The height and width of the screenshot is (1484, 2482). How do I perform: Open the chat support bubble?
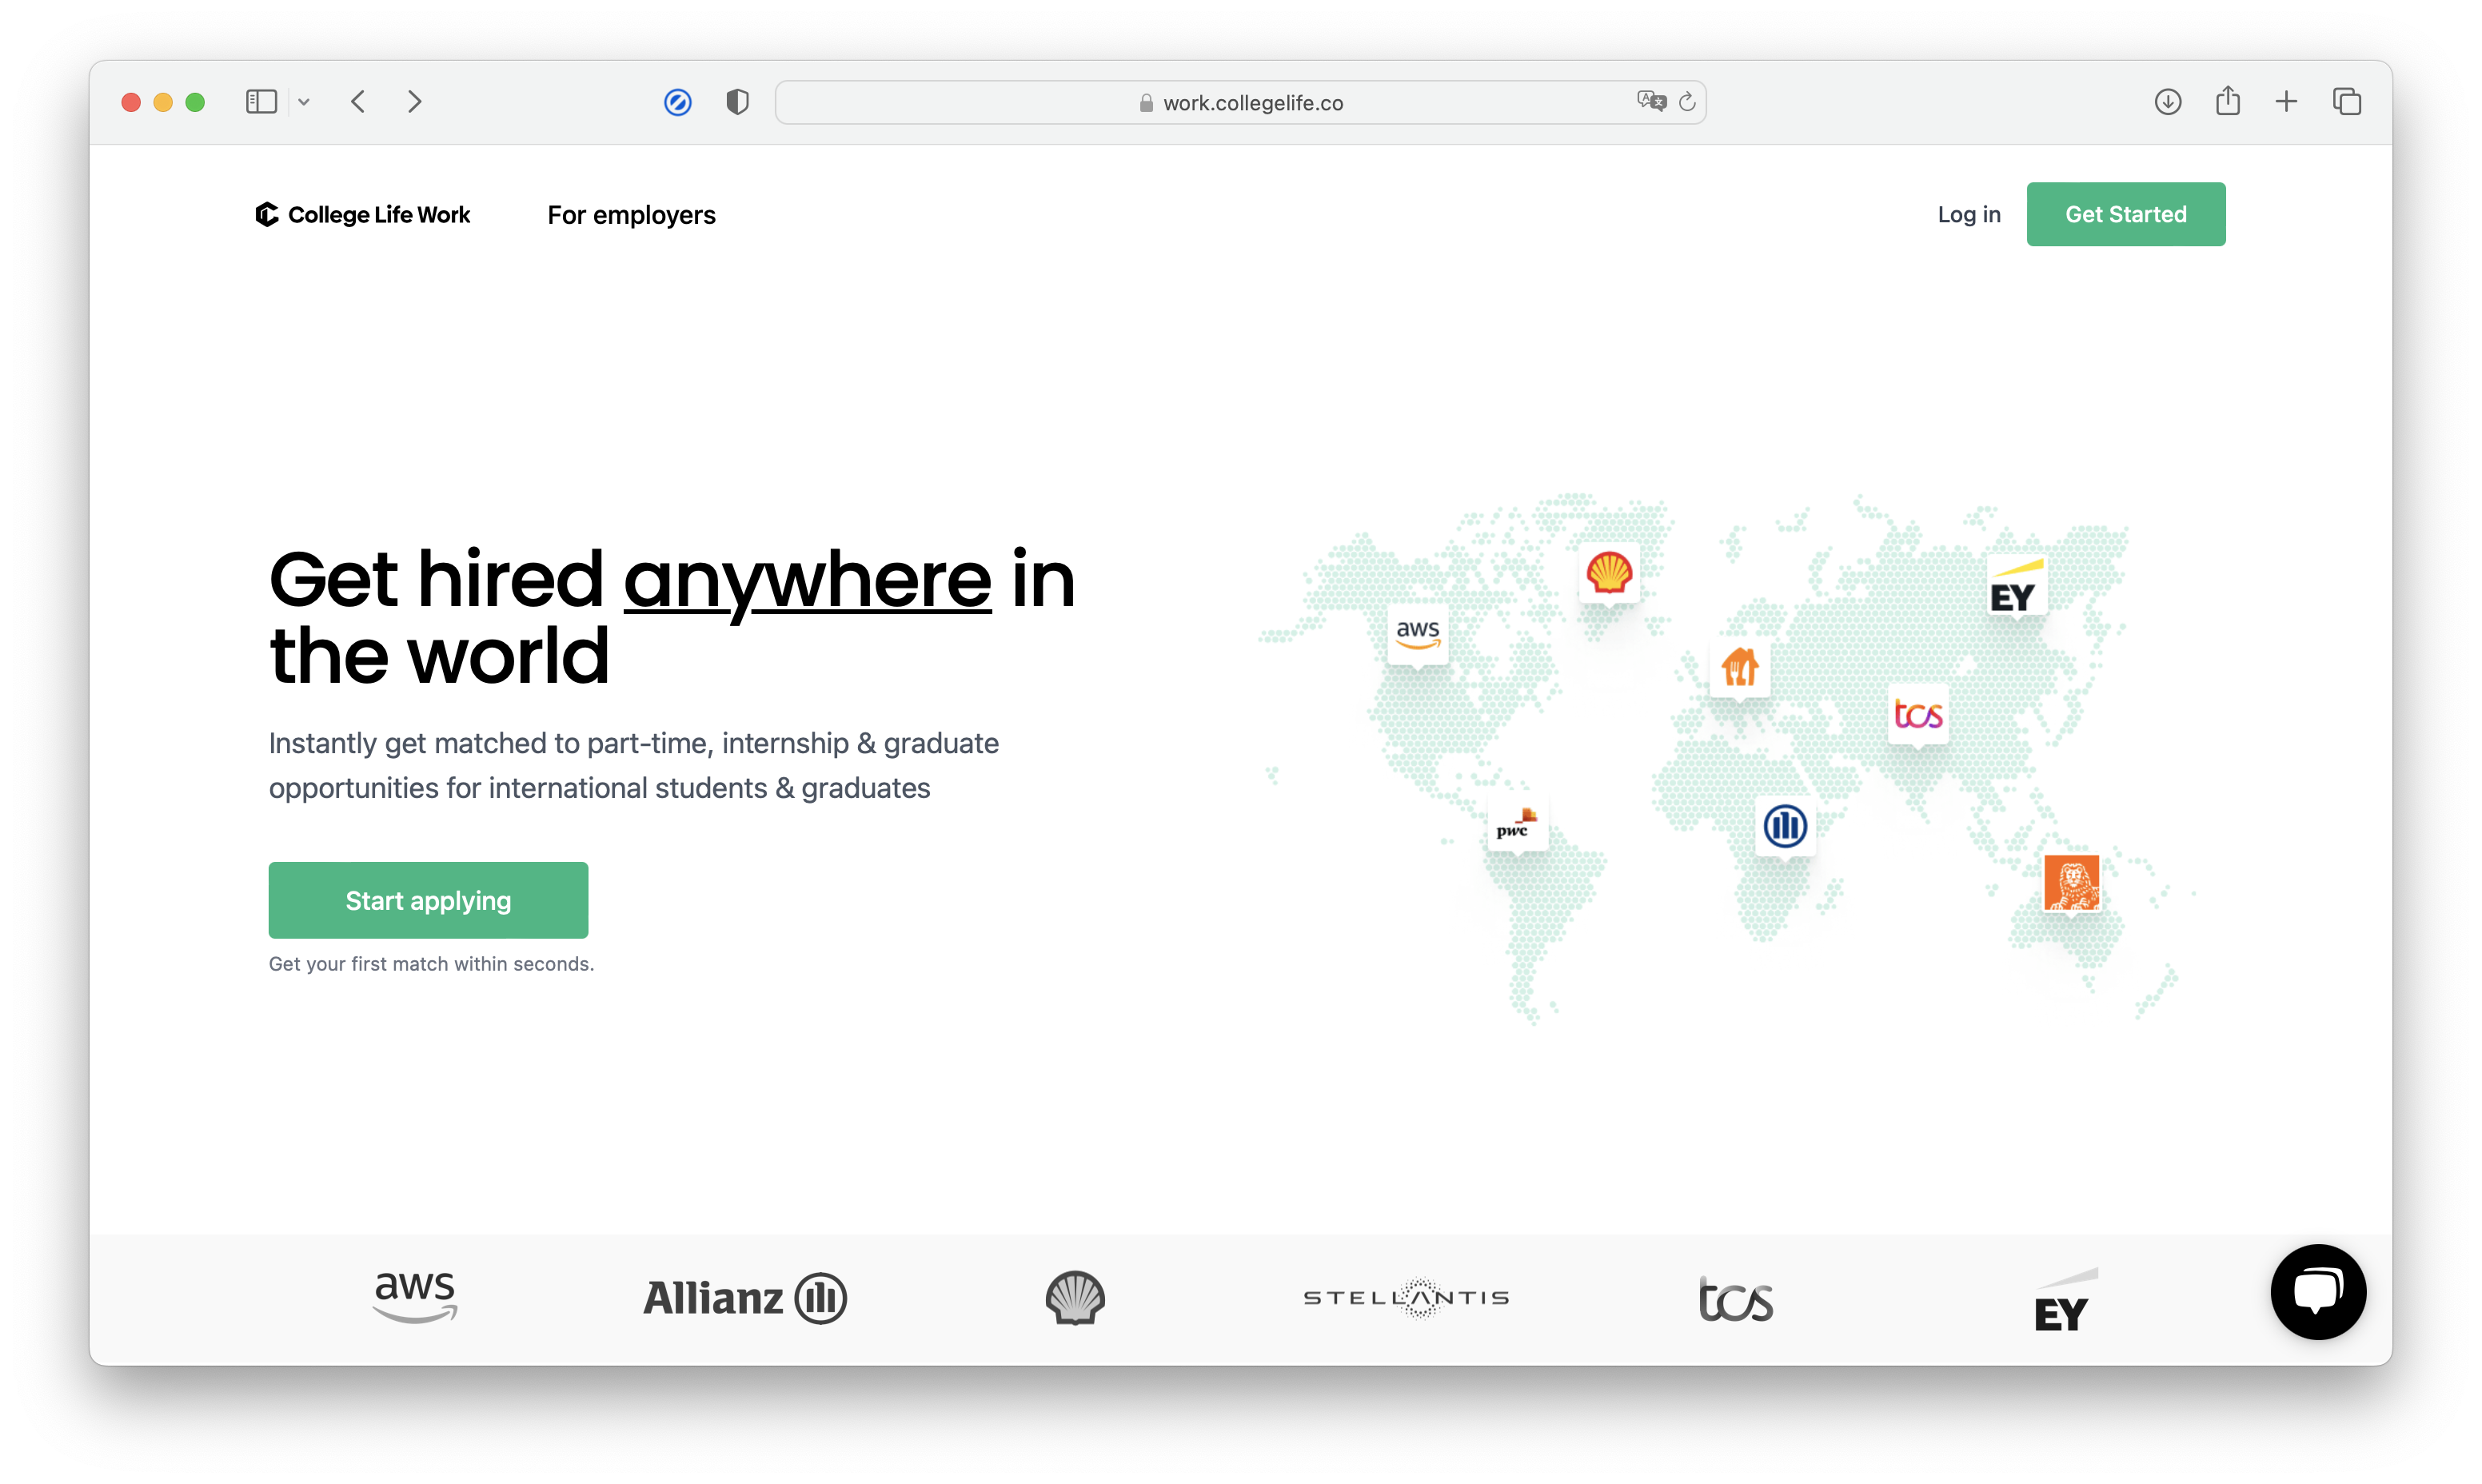[x=2317, y=1291]
